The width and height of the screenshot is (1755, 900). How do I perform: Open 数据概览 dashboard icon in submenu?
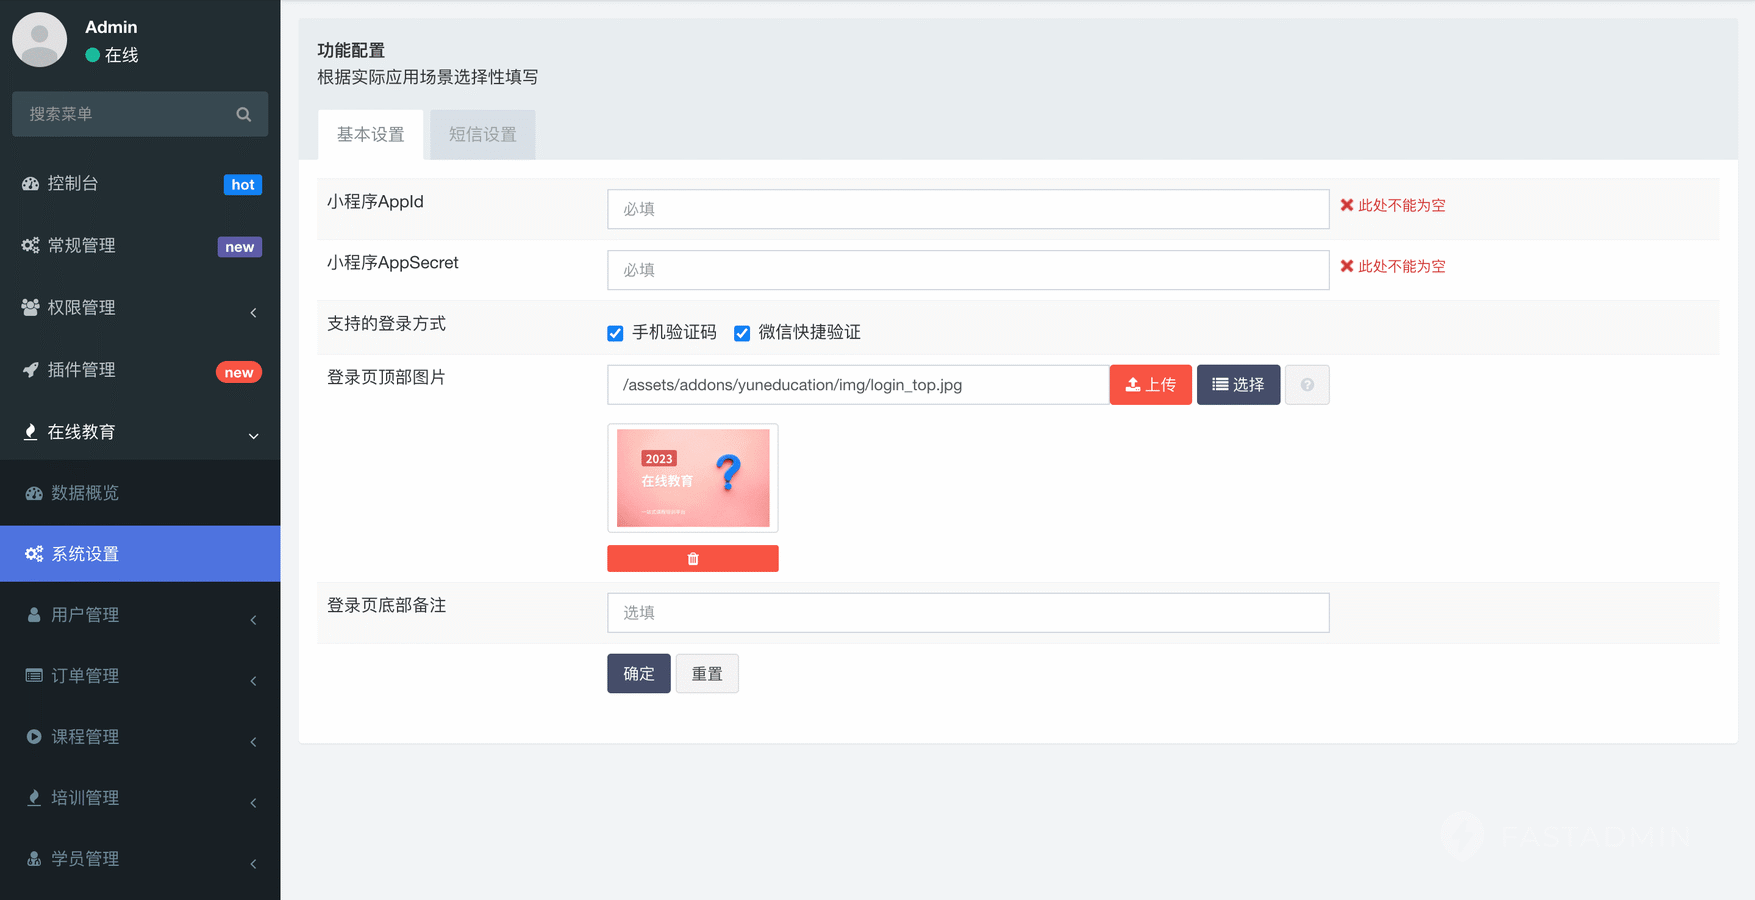click(x=34, y=493)
